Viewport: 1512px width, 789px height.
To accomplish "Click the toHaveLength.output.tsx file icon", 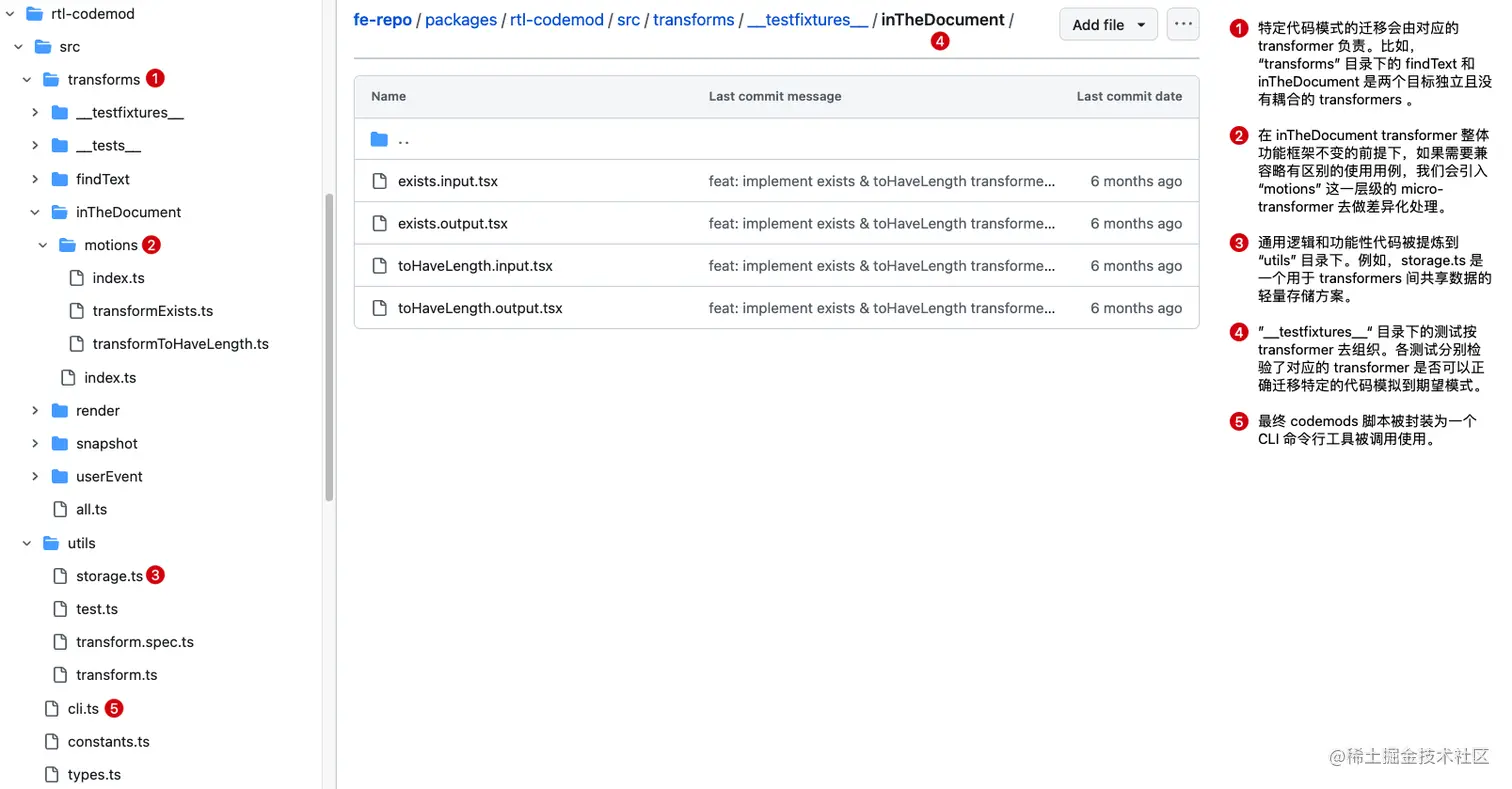I will (x=379, y=308).
